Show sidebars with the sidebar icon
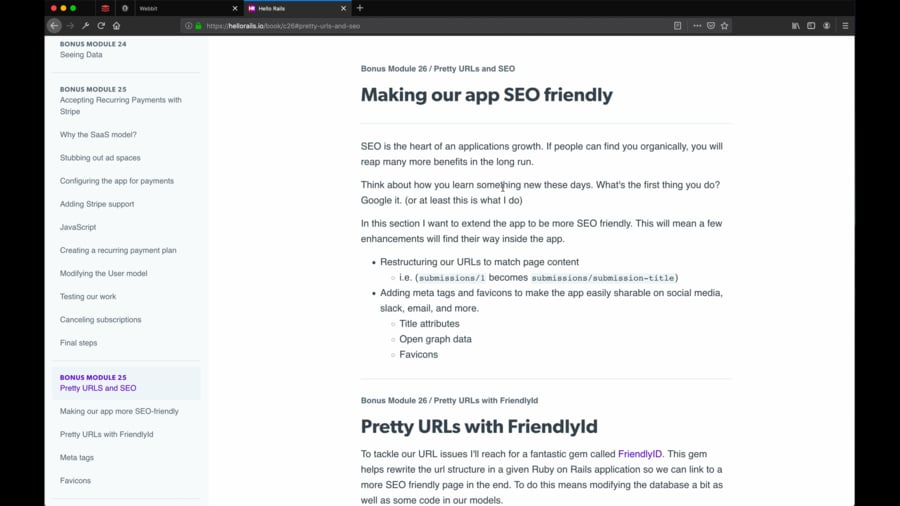 pyautogui.click(x=811, y=26)
